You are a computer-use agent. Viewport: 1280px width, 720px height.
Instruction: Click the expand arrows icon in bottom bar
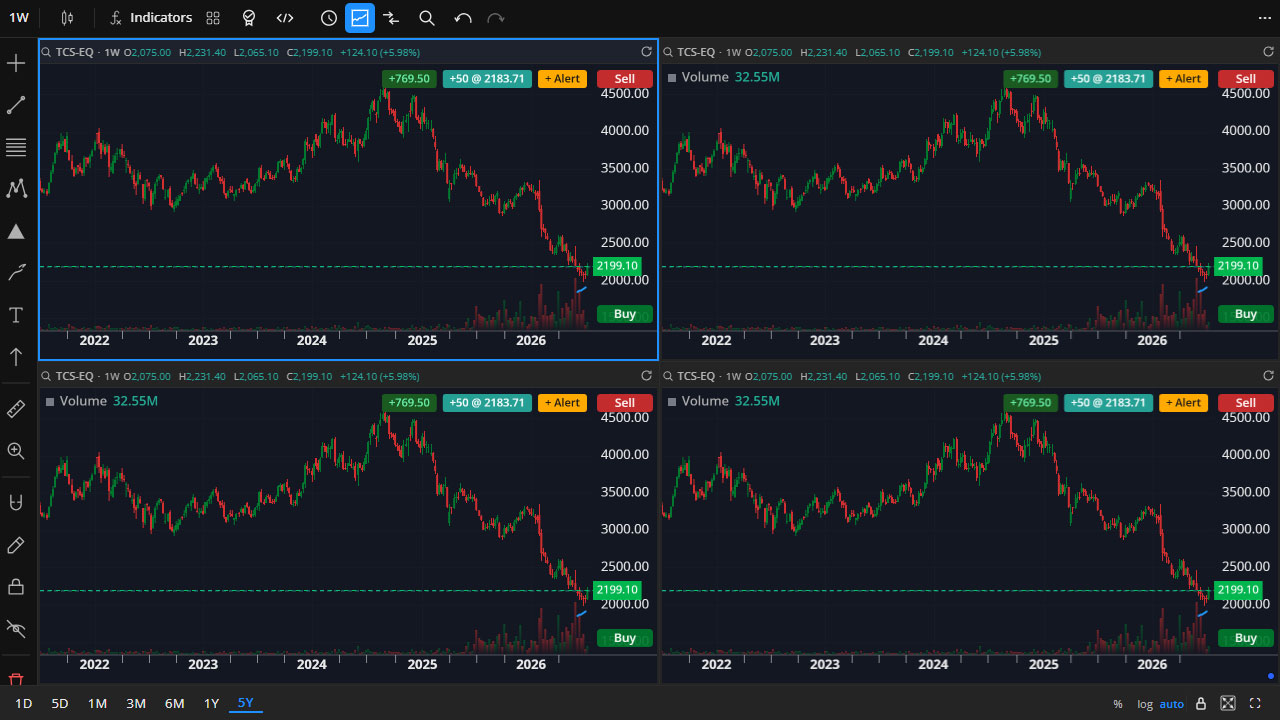[x=1228, y=703]
